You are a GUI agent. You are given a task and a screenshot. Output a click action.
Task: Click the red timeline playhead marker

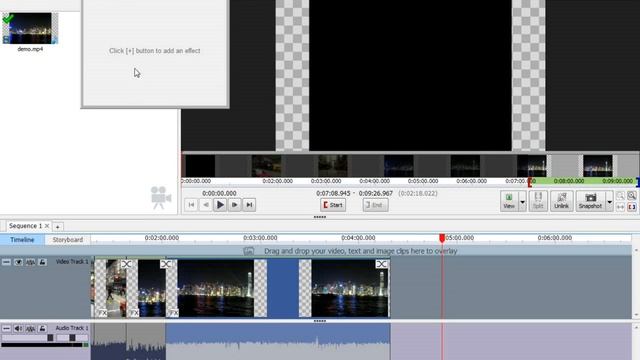[x=442, y=238]
